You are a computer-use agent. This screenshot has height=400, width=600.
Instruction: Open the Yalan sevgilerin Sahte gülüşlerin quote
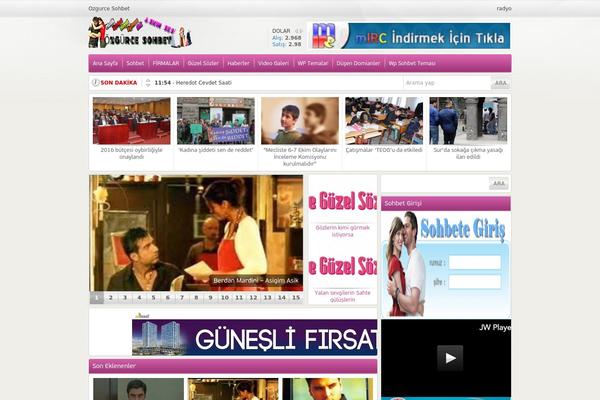point(342,296)
